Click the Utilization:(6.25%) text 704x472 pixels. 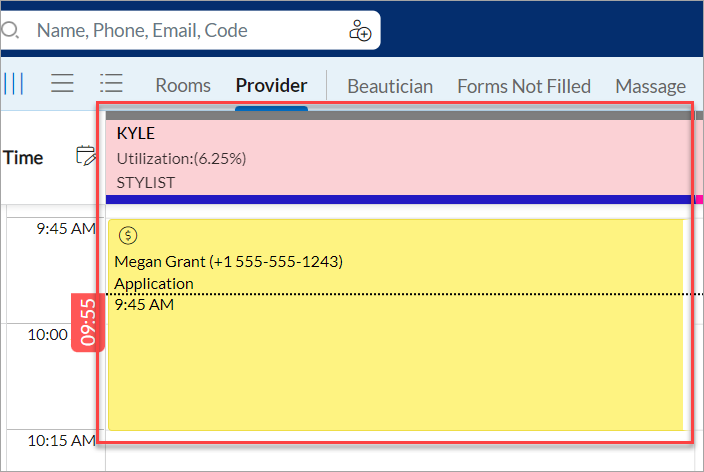(x=181, y=159)
